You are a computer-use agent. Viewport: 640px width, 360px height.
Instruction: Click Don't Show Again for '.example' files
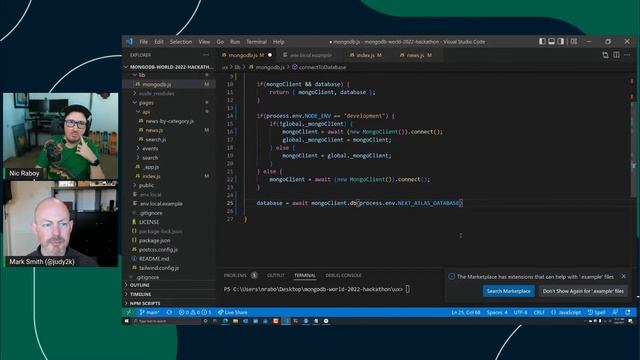[x=583, y=291]
